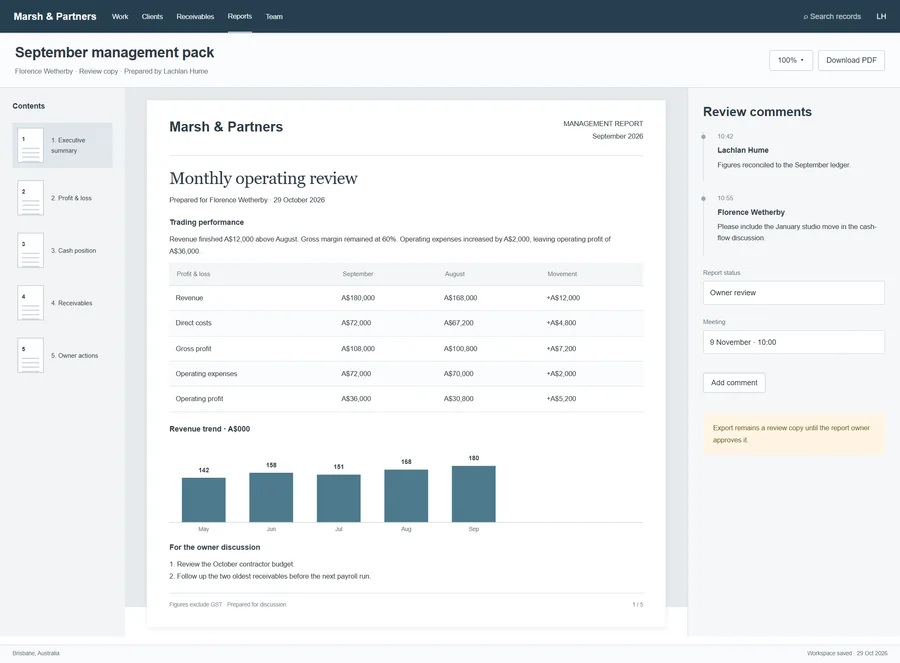Open '1. Executive summary' contents label
This screenshot has width=900, height=663.
tap(68, 145)
